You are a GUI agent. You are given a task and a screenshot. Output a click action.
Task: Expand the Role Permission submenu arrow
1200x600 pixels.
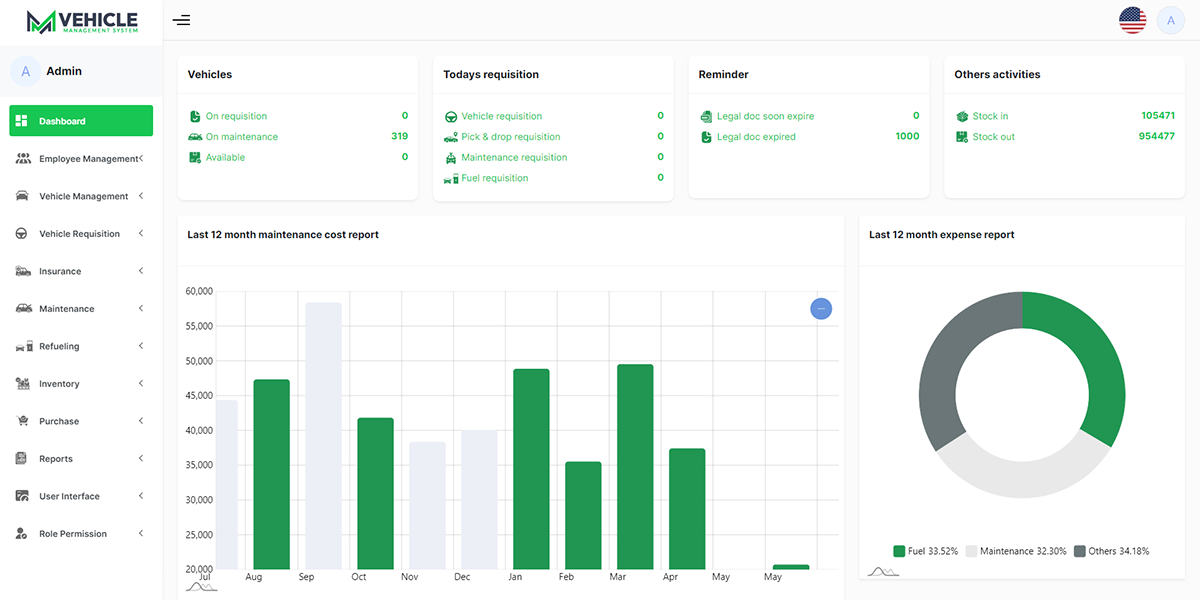click(x=141, y=534)
